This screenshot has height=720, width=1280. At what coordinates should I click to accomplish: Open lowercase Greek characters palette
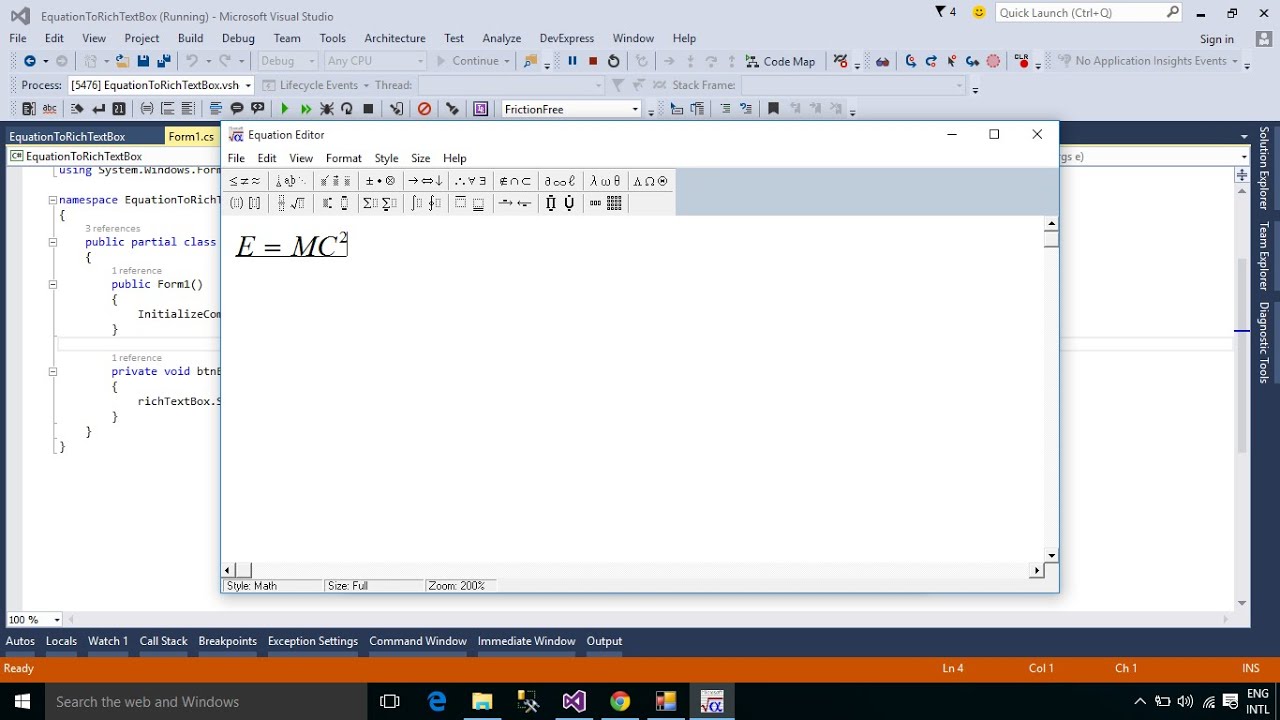[606, 181]
